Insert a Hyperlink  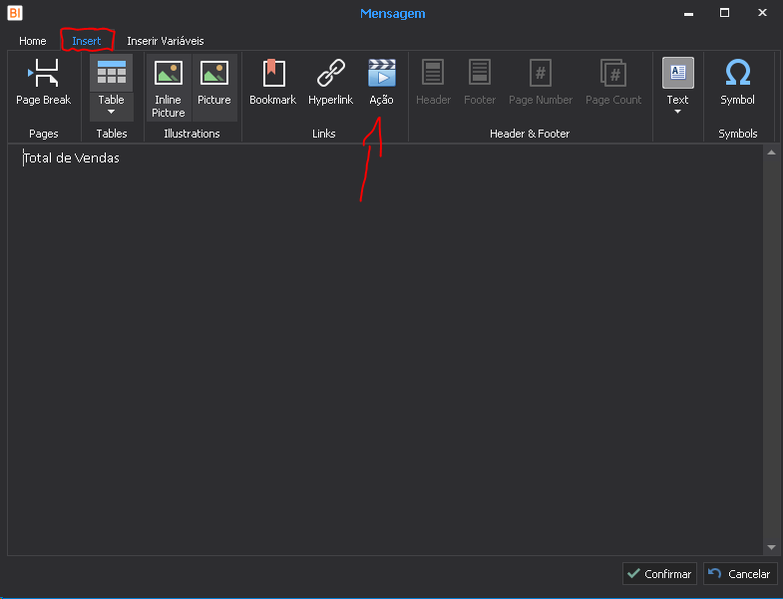click(331, 82)
